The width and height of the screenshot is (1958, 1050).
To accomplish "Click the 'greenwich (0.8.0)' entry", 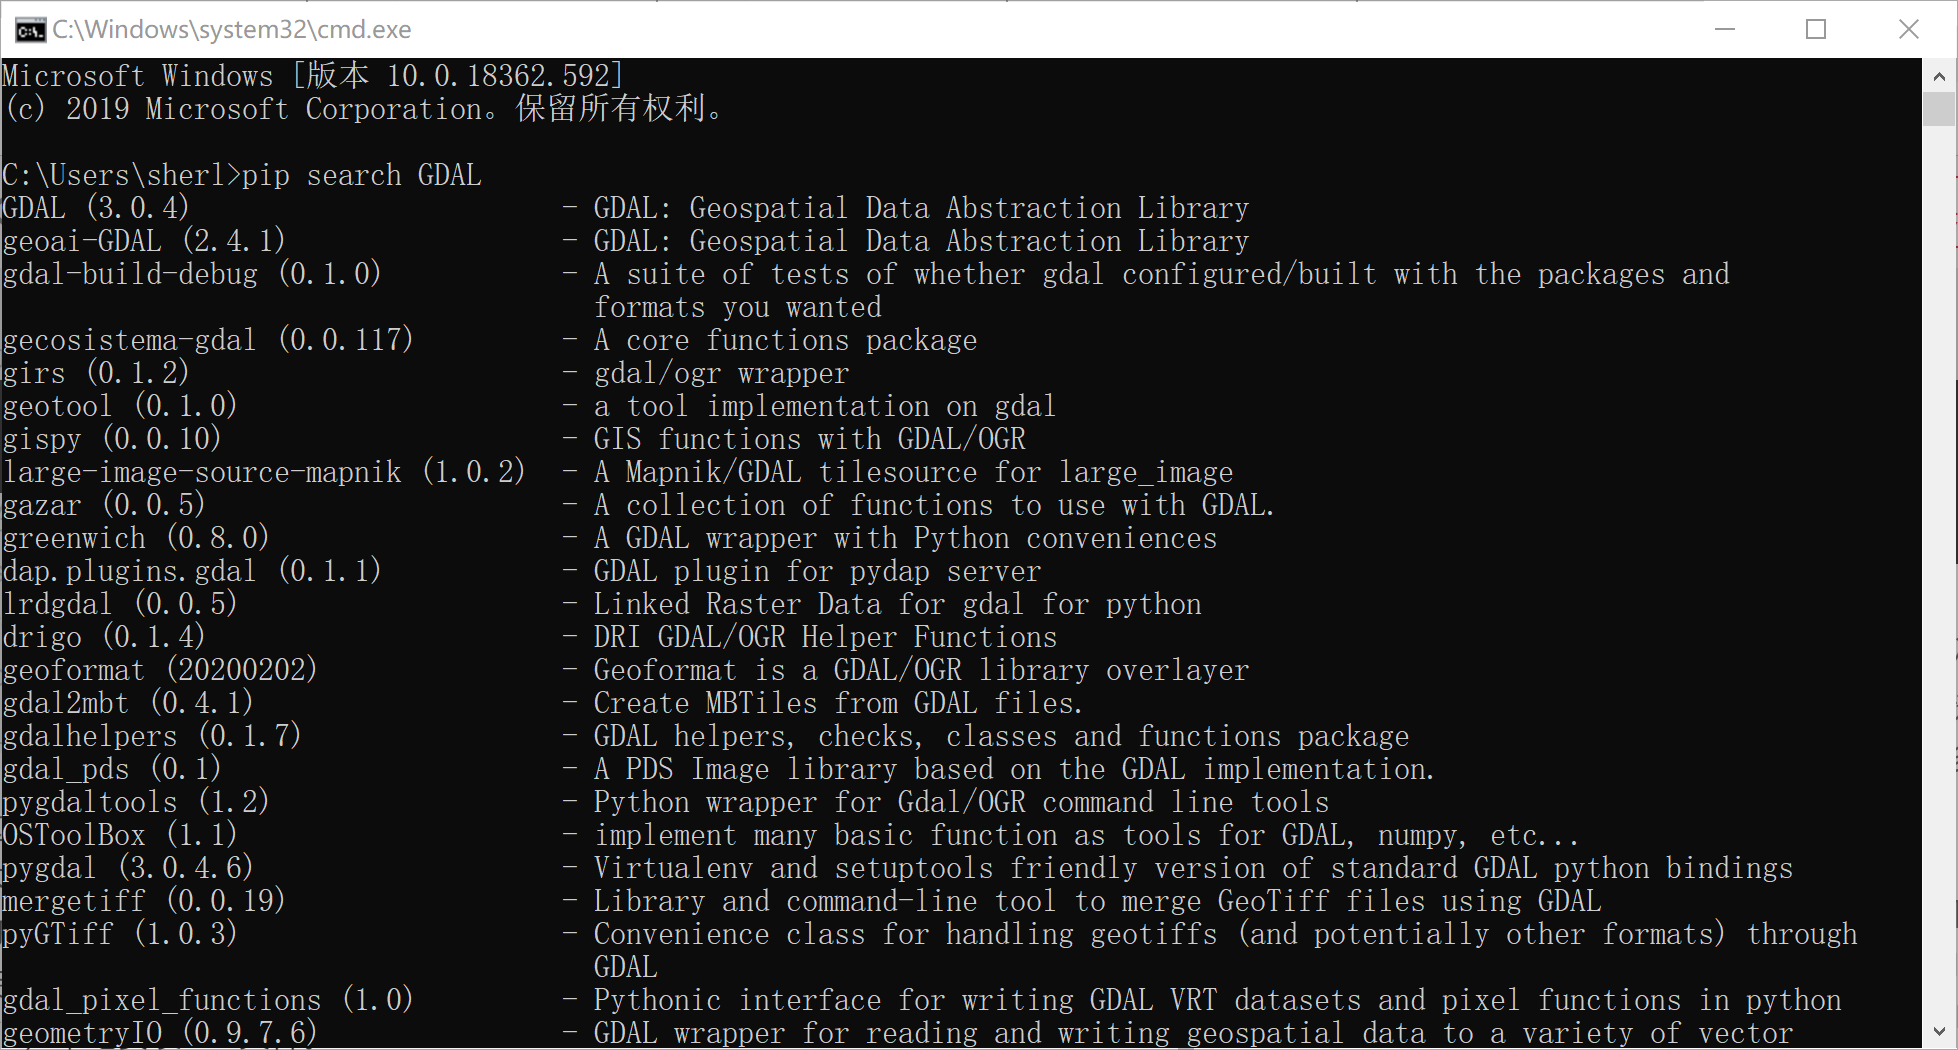I will (136, 538).
